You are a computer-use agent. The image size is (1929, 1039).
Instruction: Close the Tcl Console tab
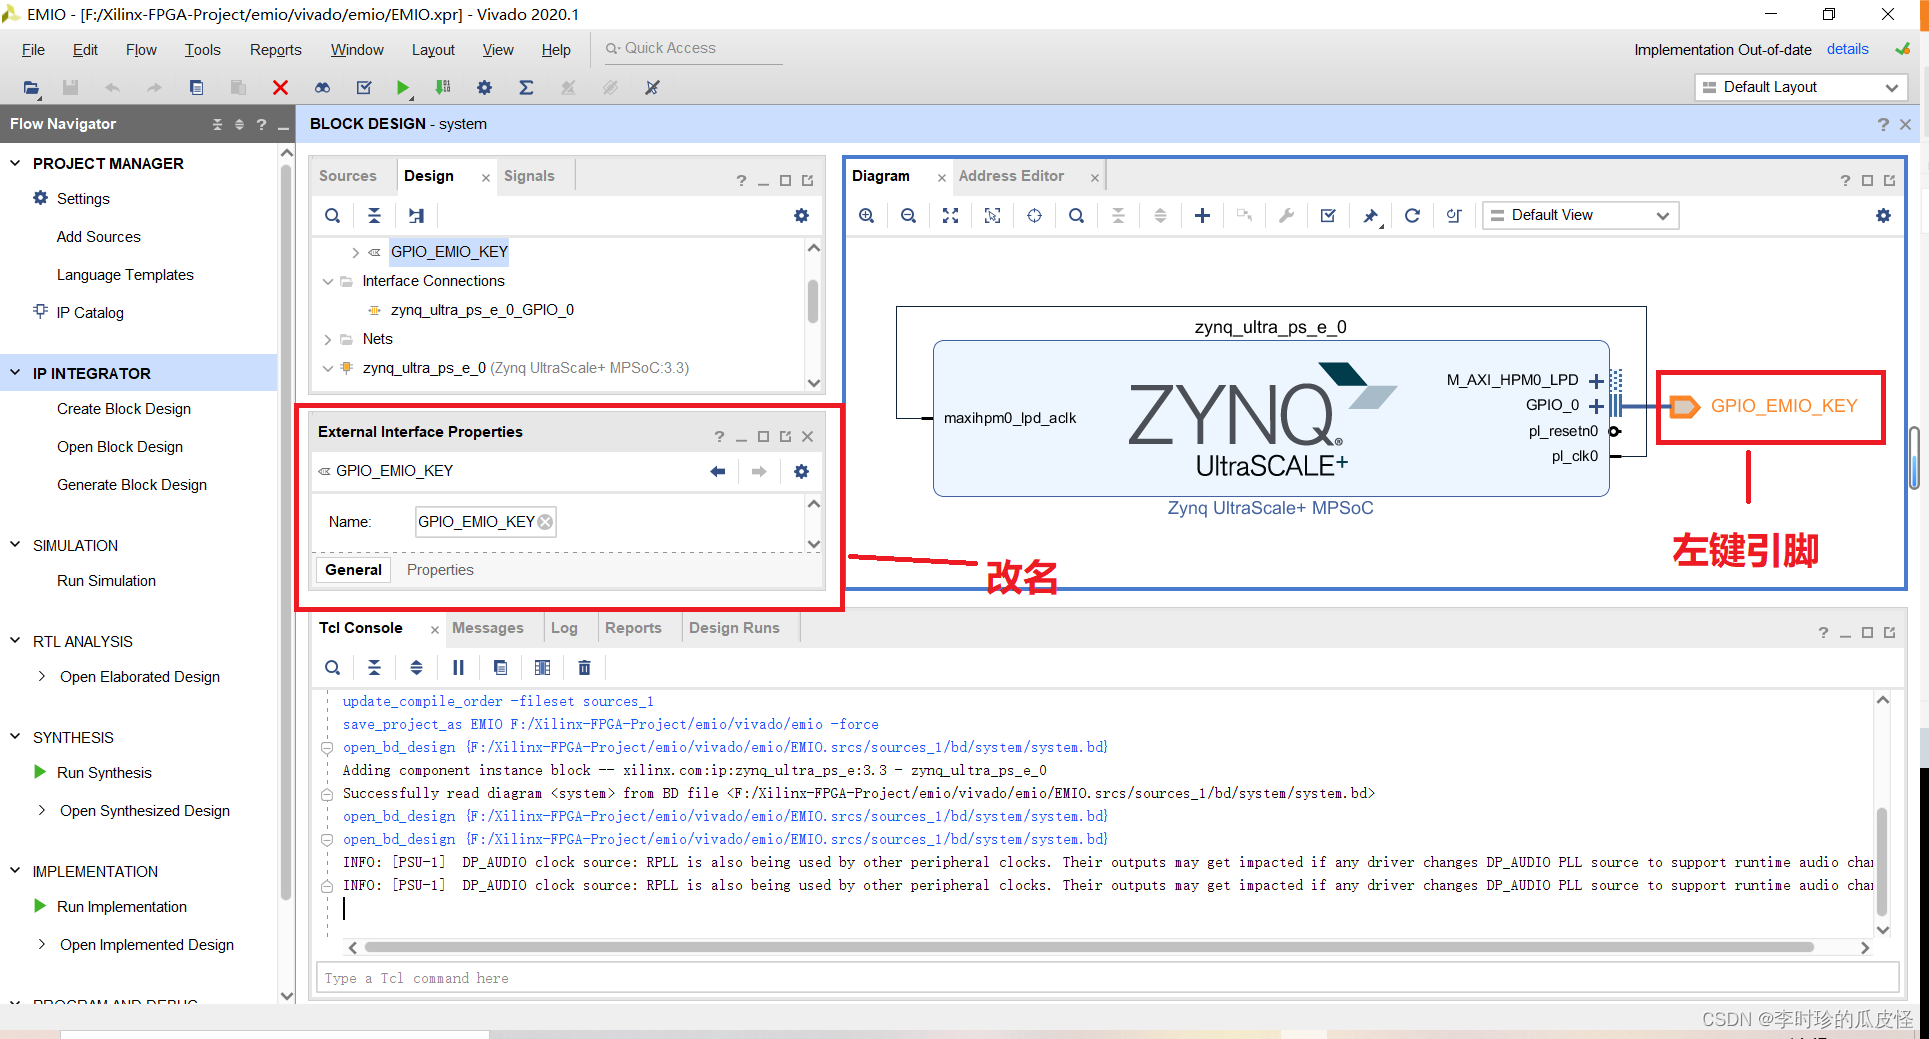click(434, 629)
